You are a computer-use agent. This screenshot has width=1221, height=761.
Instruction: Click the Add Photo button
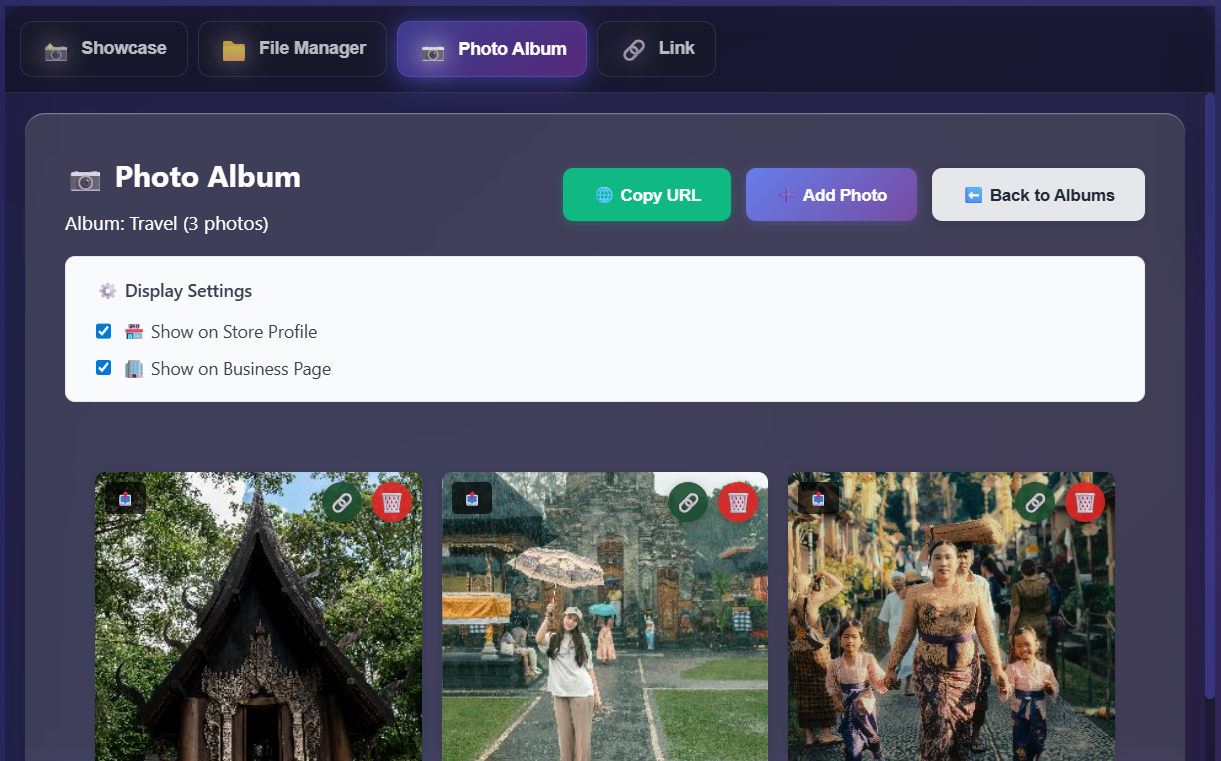pos(831,195)
